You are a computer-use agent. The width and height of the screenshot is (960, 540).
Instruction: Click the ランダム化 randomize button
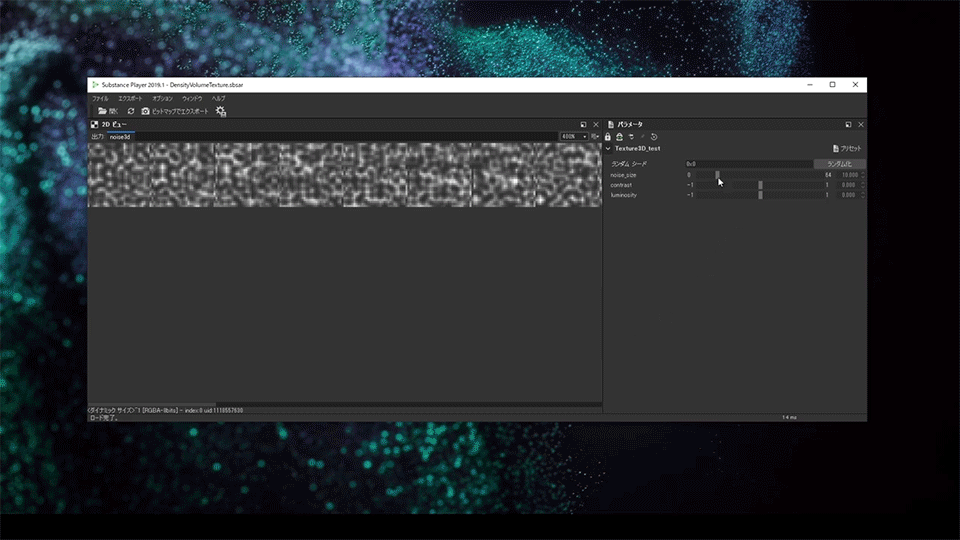click(x=838, y=163)
